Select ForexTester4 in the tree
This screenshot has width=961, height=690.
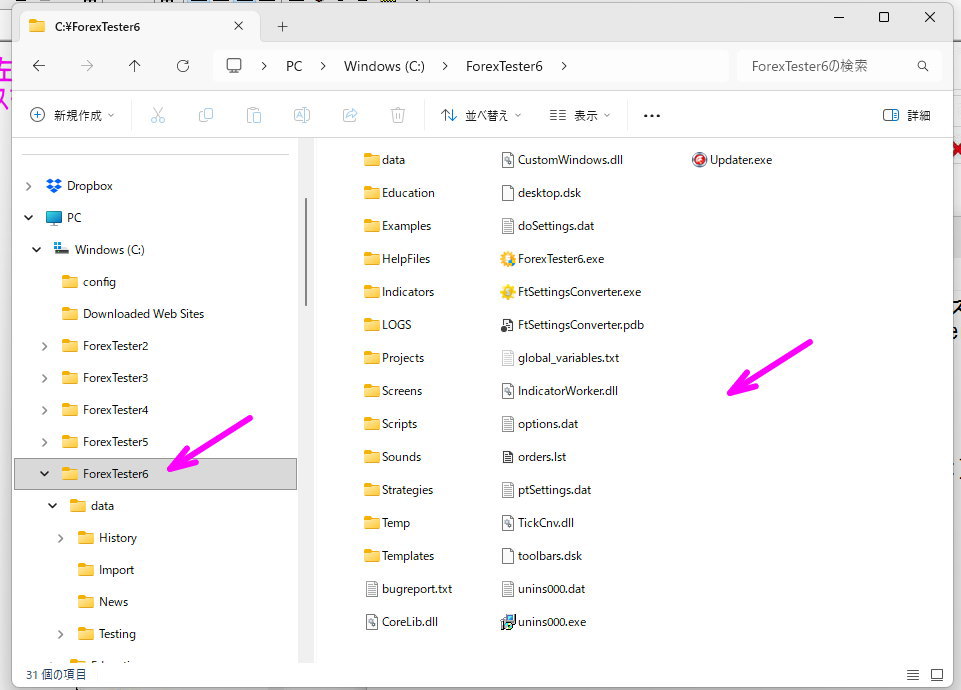tap(116, 410)
